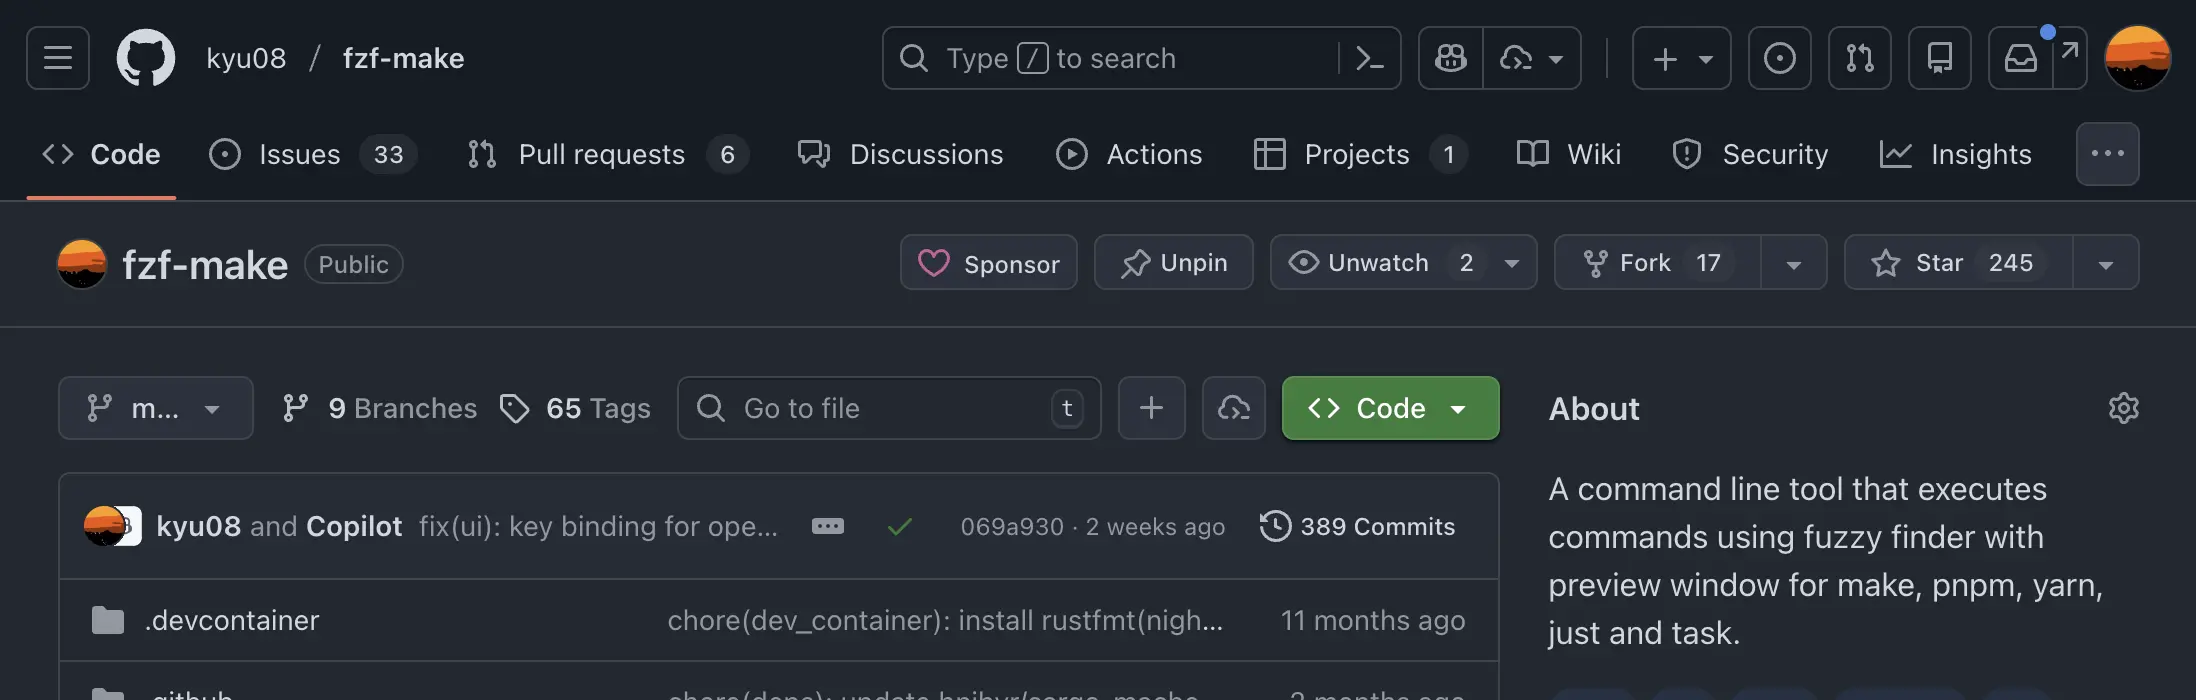Click the commit author avatars

coord(112,526)
